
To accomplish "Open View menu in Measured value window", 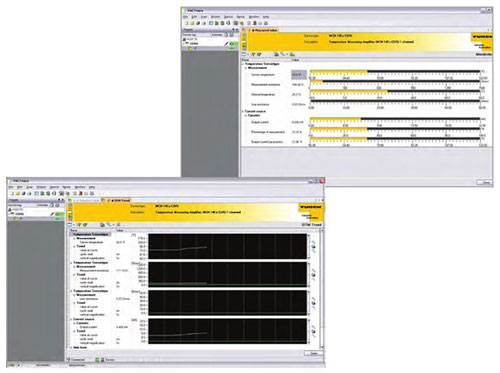I will (x=204, y=17).
